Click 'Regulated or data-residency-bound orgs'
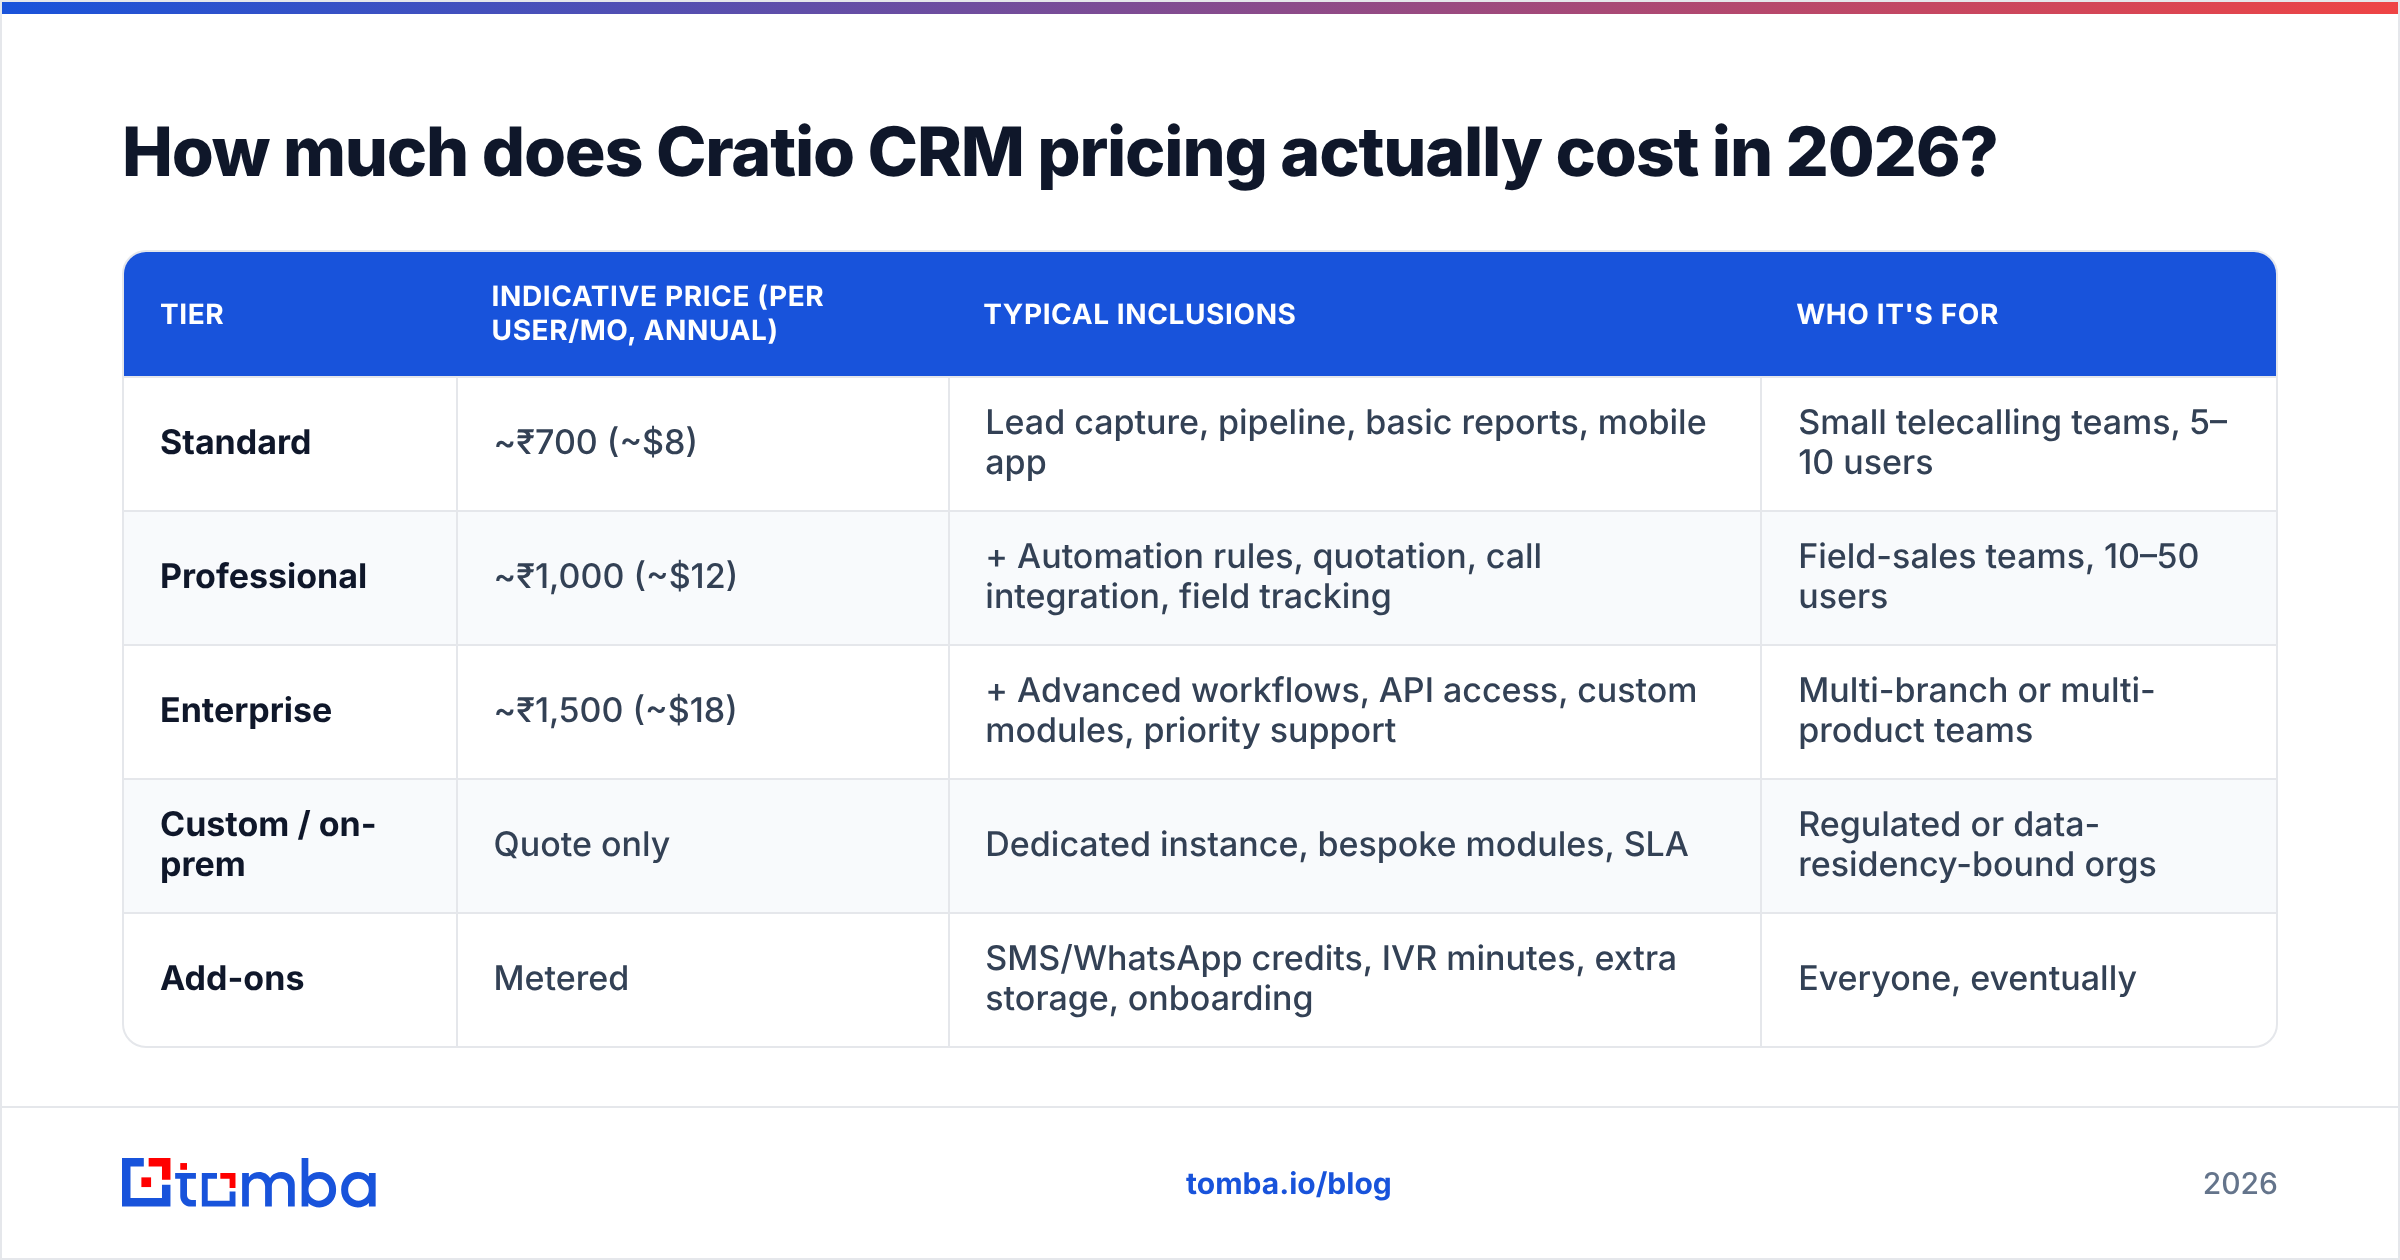2400x1260 pixels. [x=1977, y=844]
